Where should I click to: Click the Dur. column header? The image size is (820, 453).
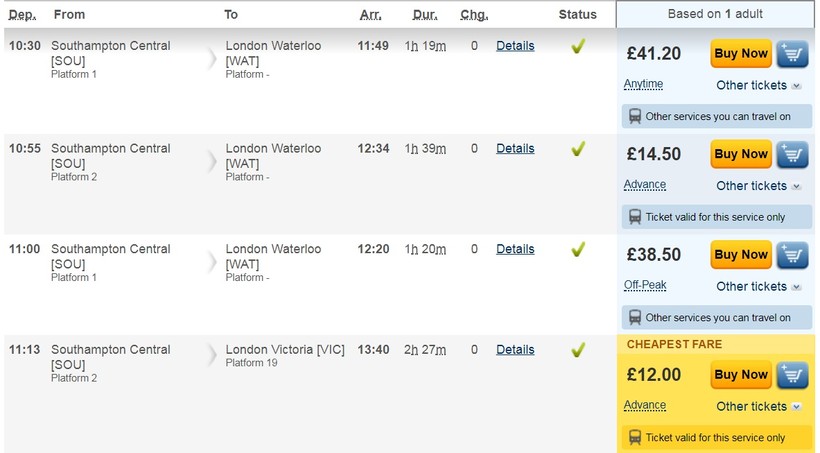pyautogui.click(x=425, y=15)
